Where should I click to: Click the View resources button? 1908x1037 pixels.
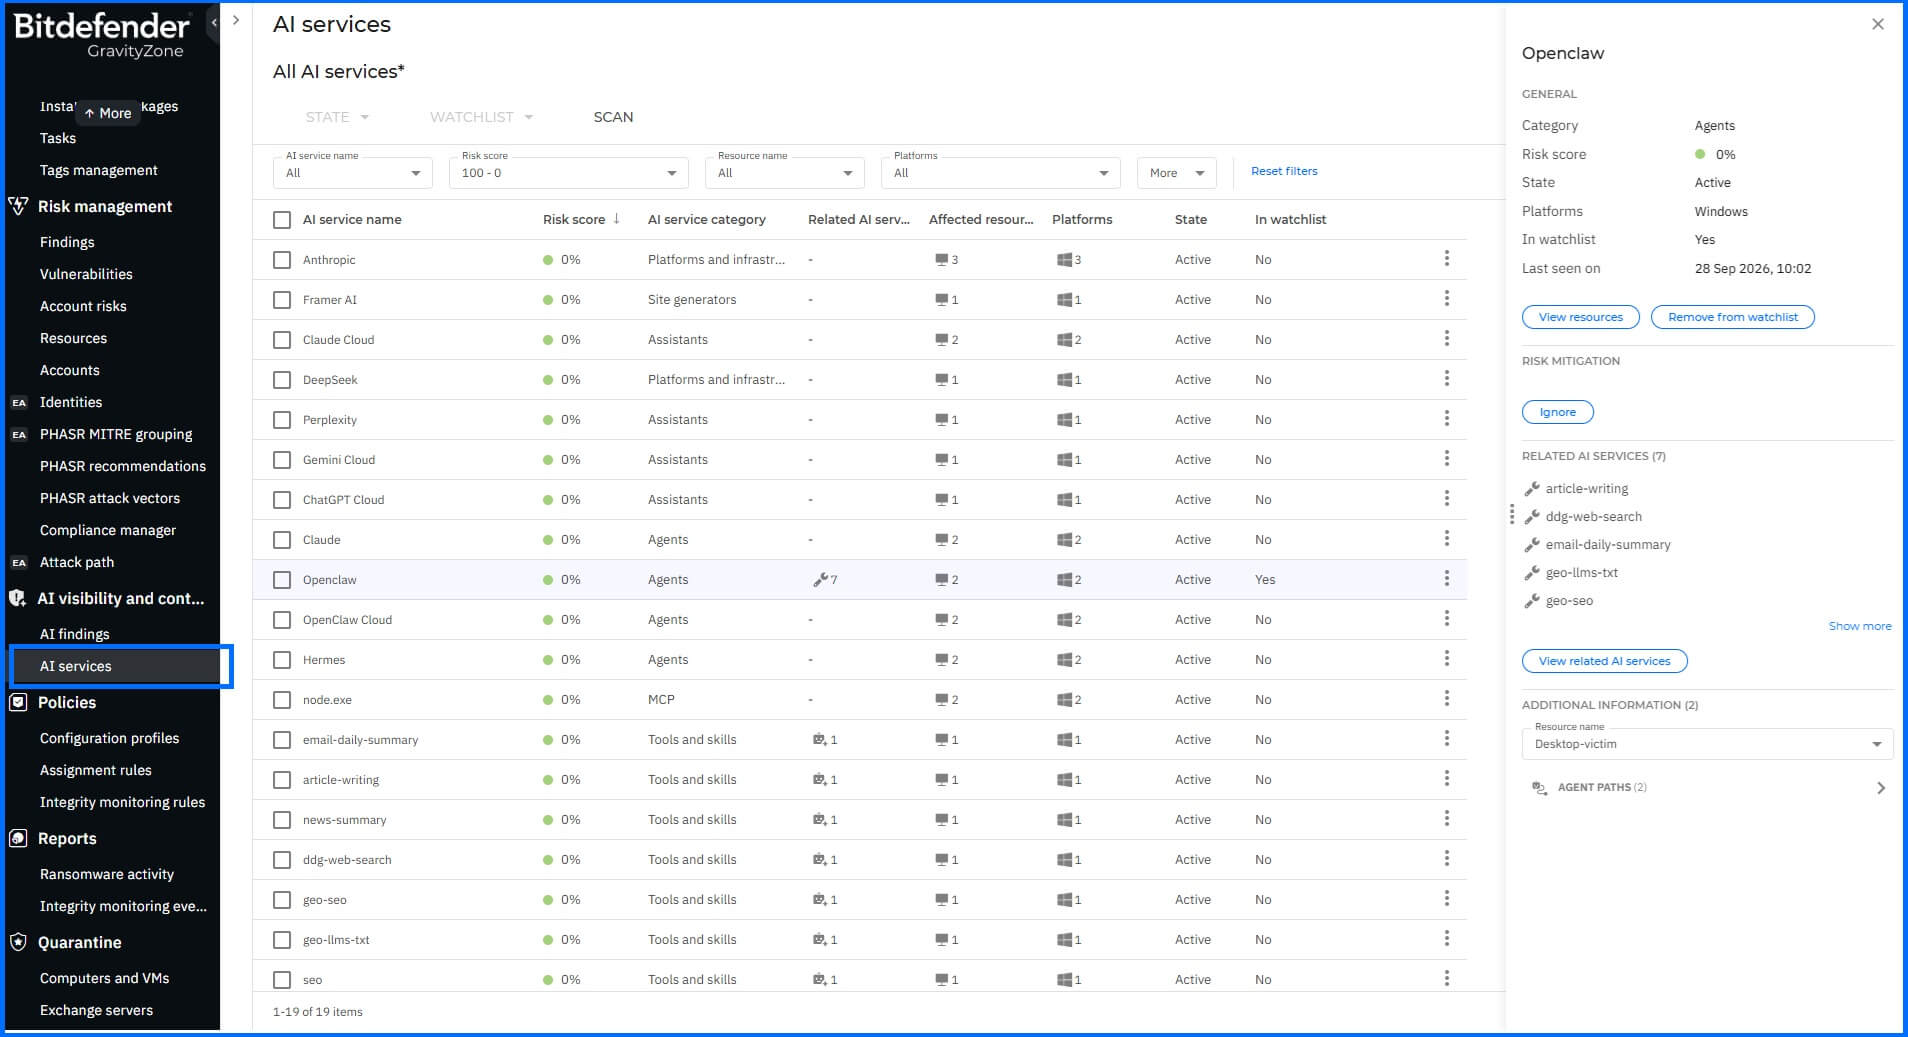click(x=1581, y=317)
